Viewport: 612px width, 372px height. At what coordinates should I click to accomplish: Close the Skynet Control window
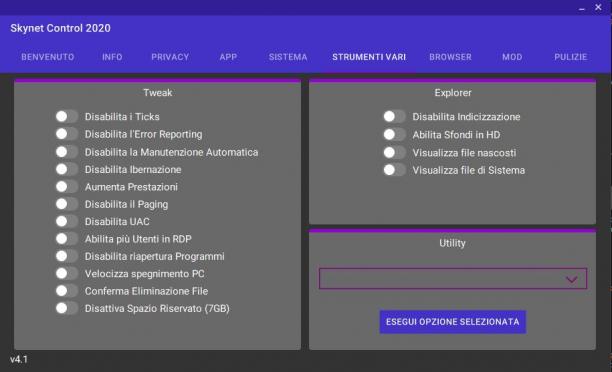coord(598,7)
